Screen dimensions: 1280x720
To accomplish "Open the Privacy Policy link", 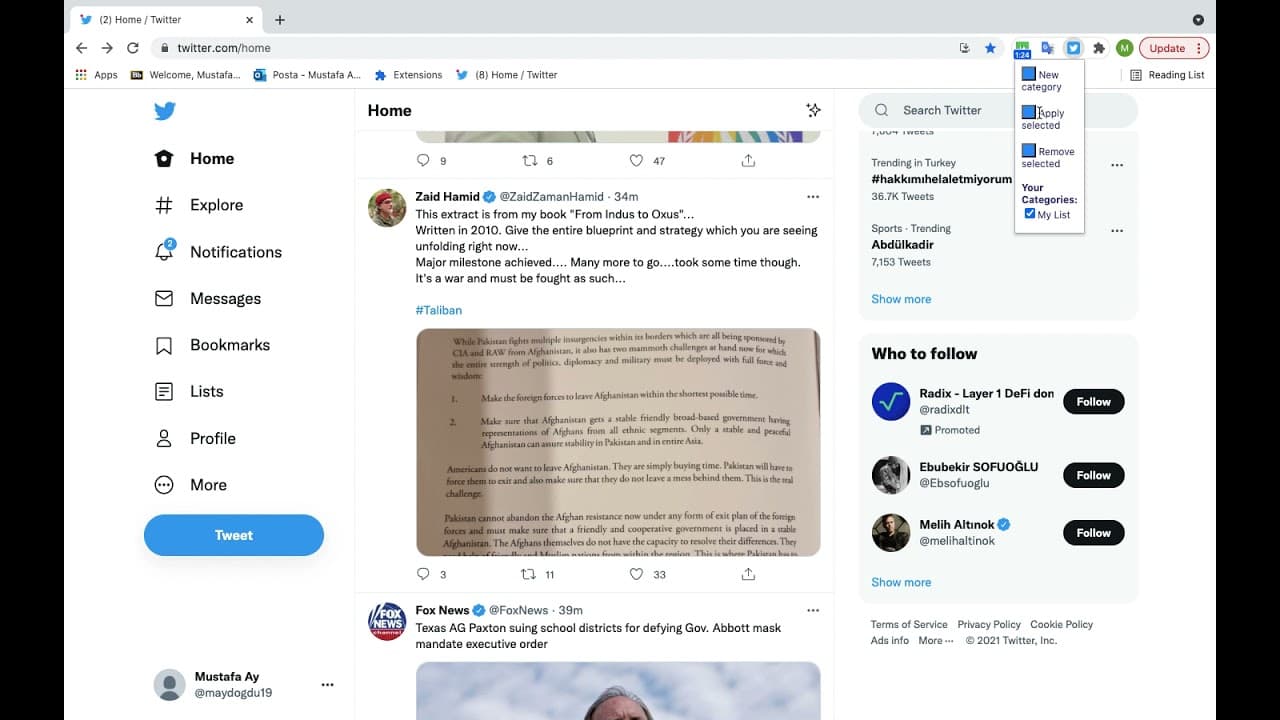I will [x=989, y=624].
